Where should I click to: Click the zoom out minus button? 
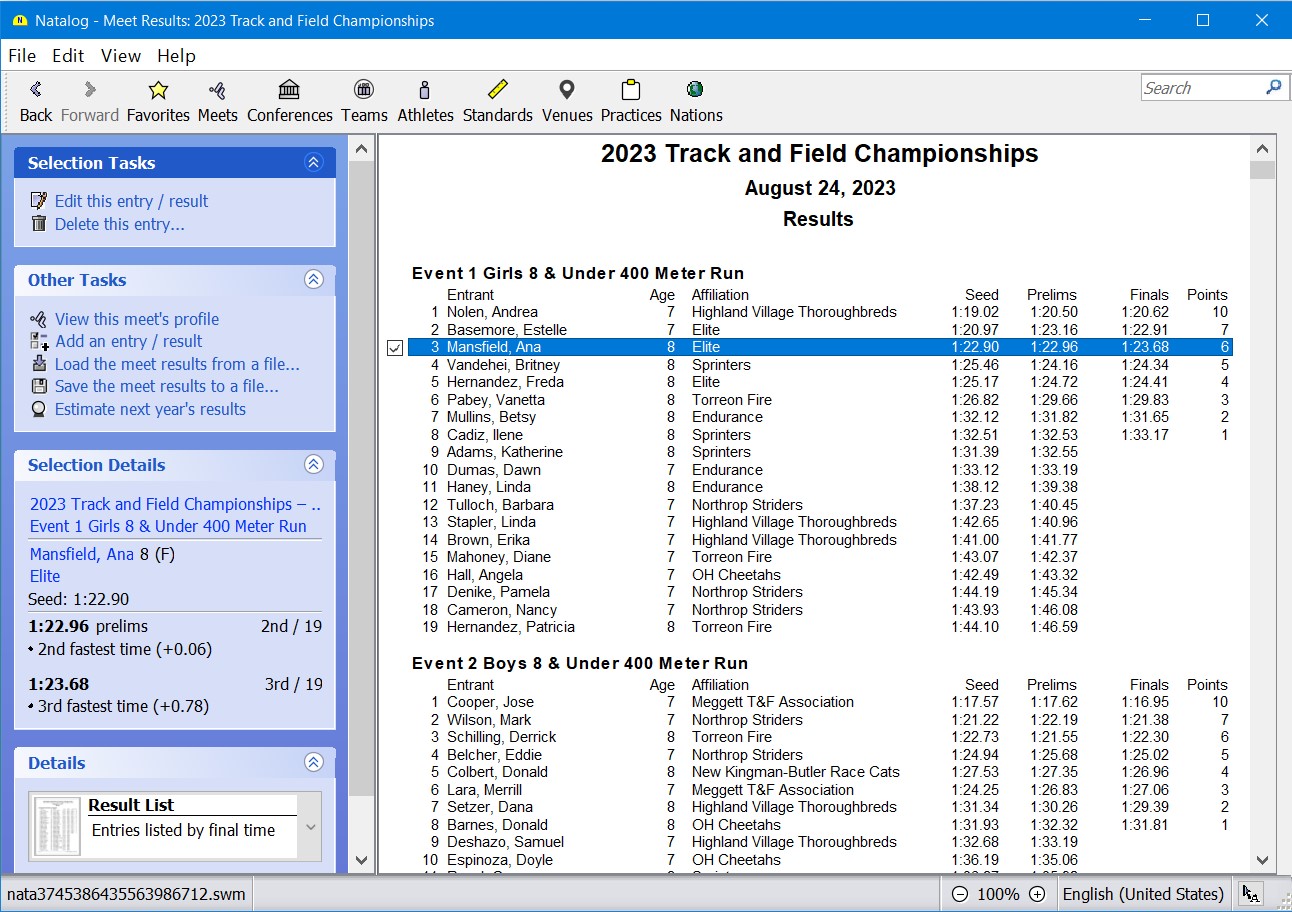(960, 894)
